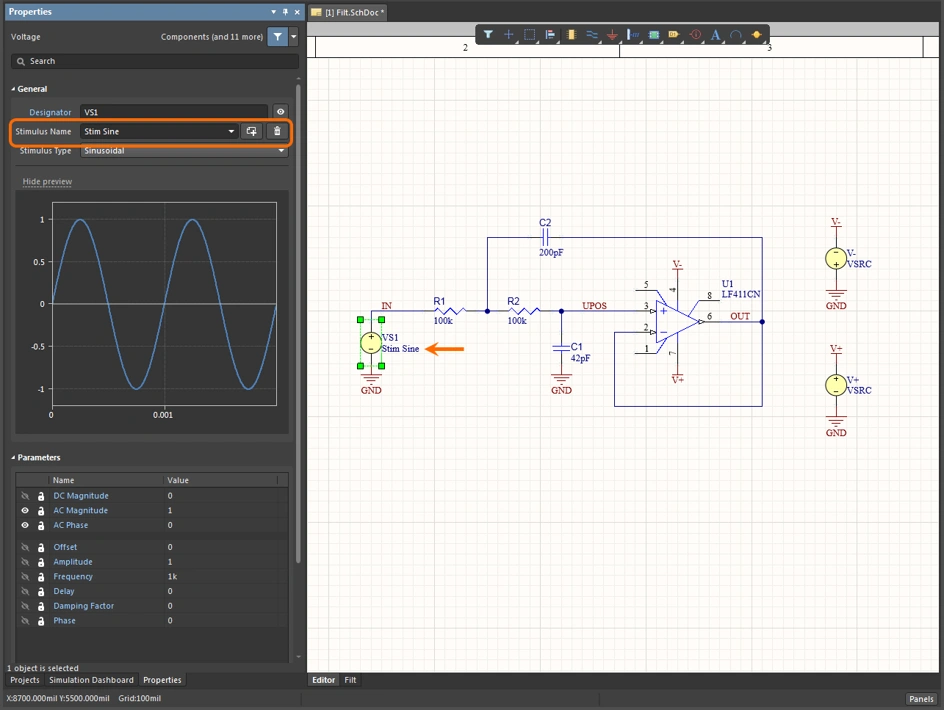Image resolution: width=944 pixels, height=710 pixels.
Task: Select the Place Wire tool
Action: [x=592, y=35]
